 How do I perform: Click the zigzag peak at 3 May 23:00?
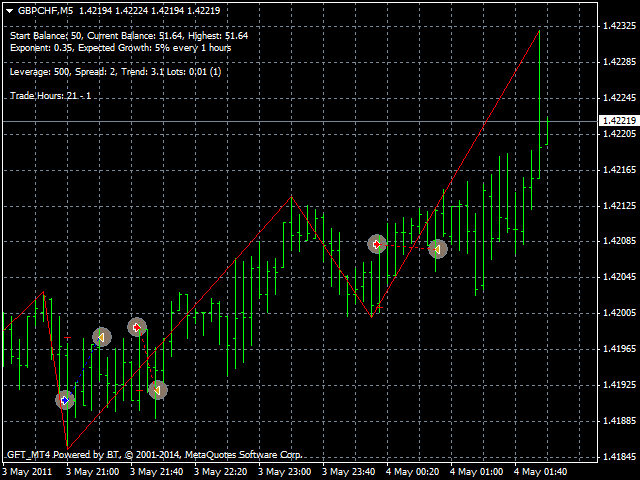pos(291,197)
